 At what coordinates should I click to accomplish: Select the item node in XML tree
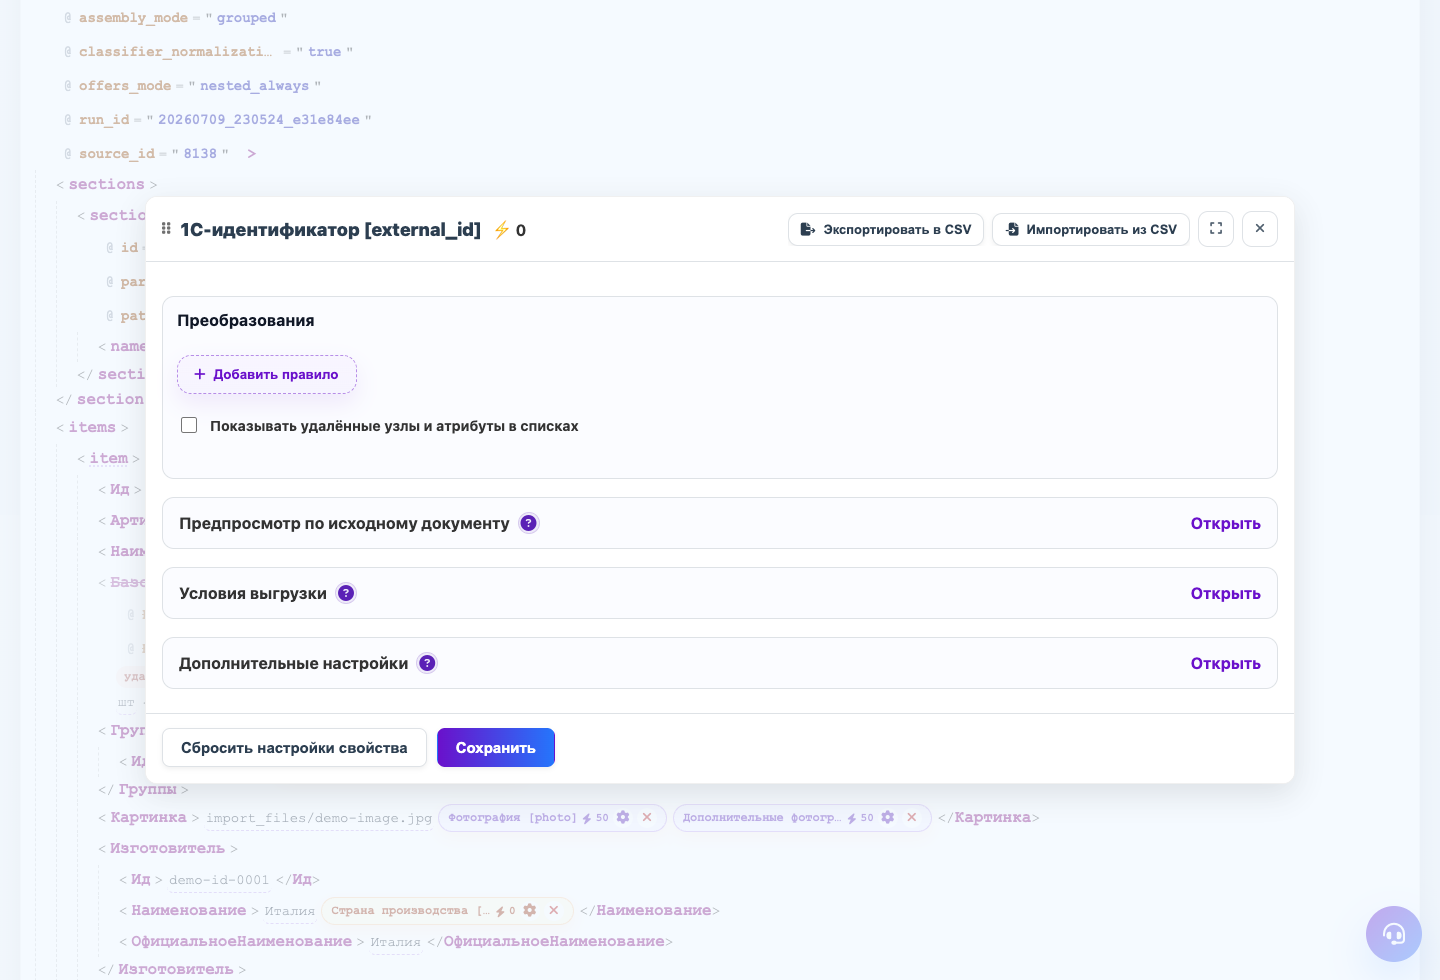[109, 458]
